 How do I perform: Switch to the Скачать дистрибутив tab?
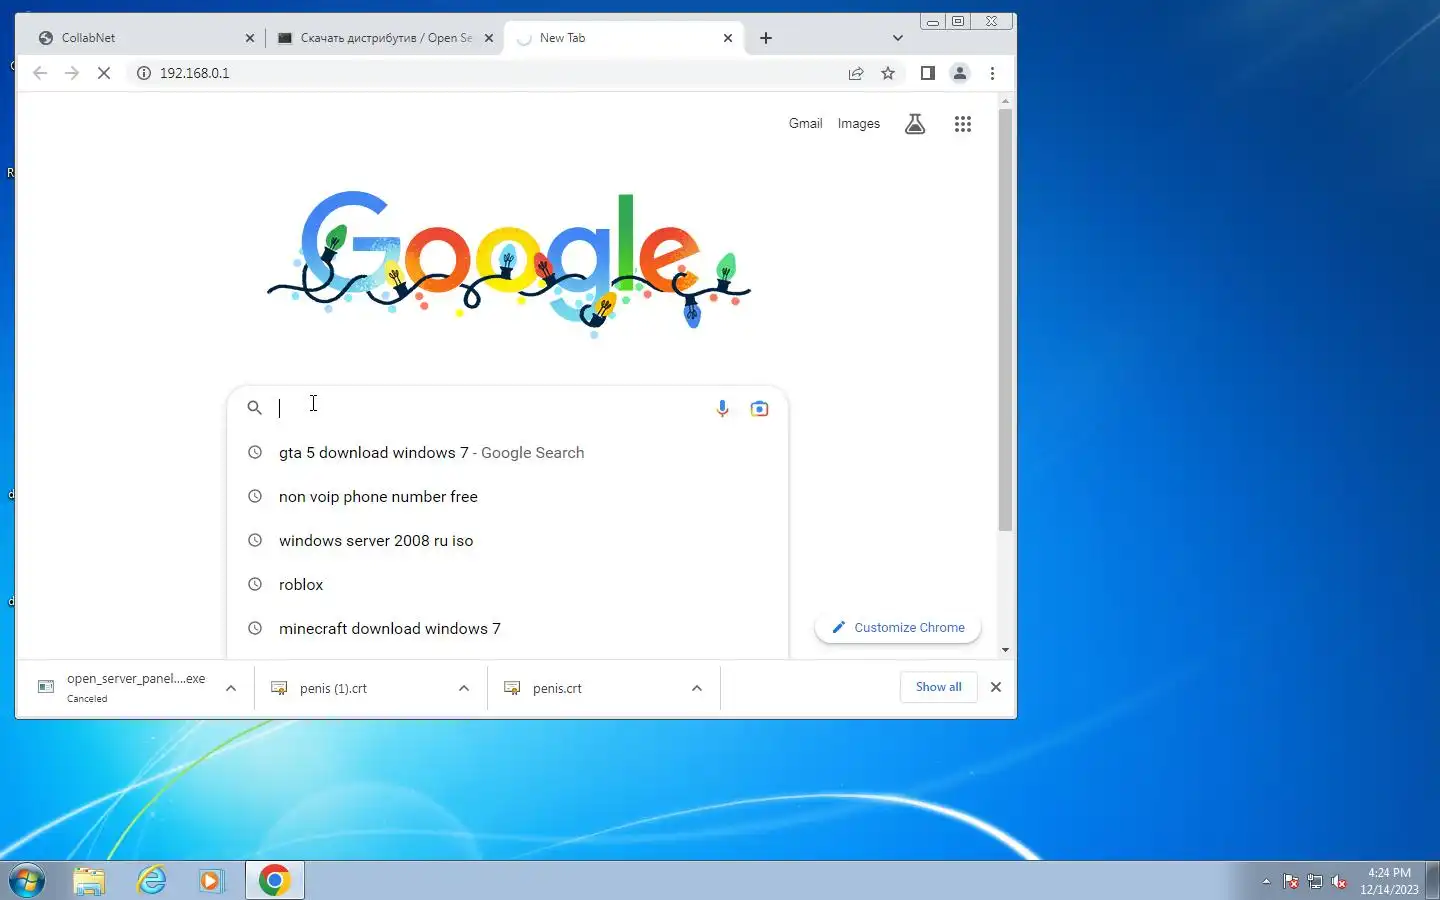(385, 38)
